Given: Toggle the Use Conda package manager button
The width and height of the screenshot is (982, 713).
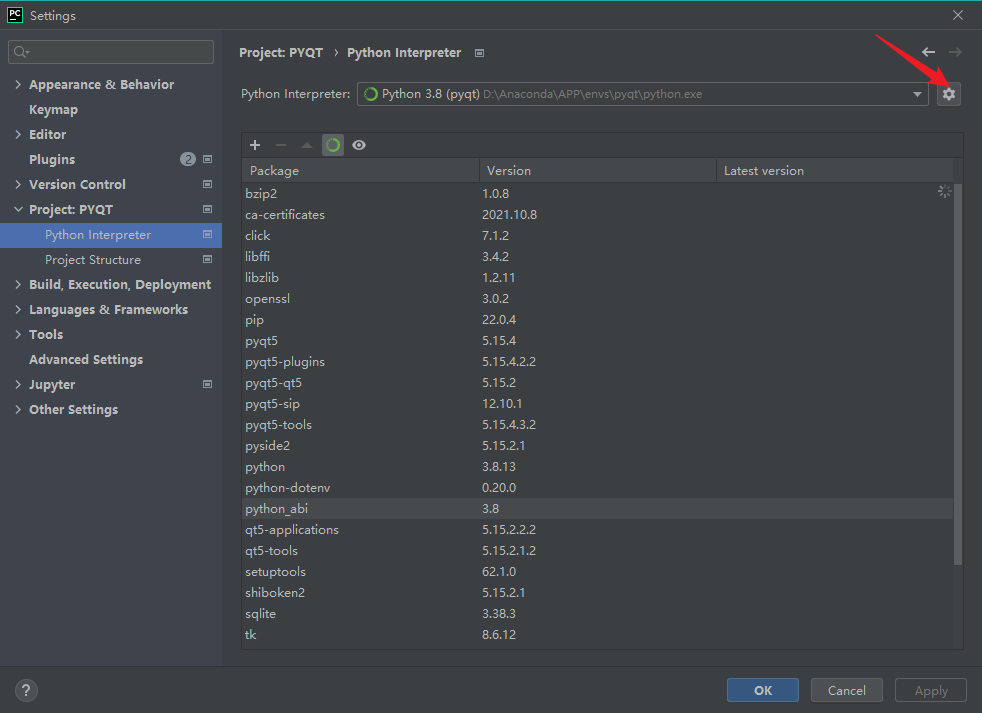Looking at the screenshot, I should 333,145.
